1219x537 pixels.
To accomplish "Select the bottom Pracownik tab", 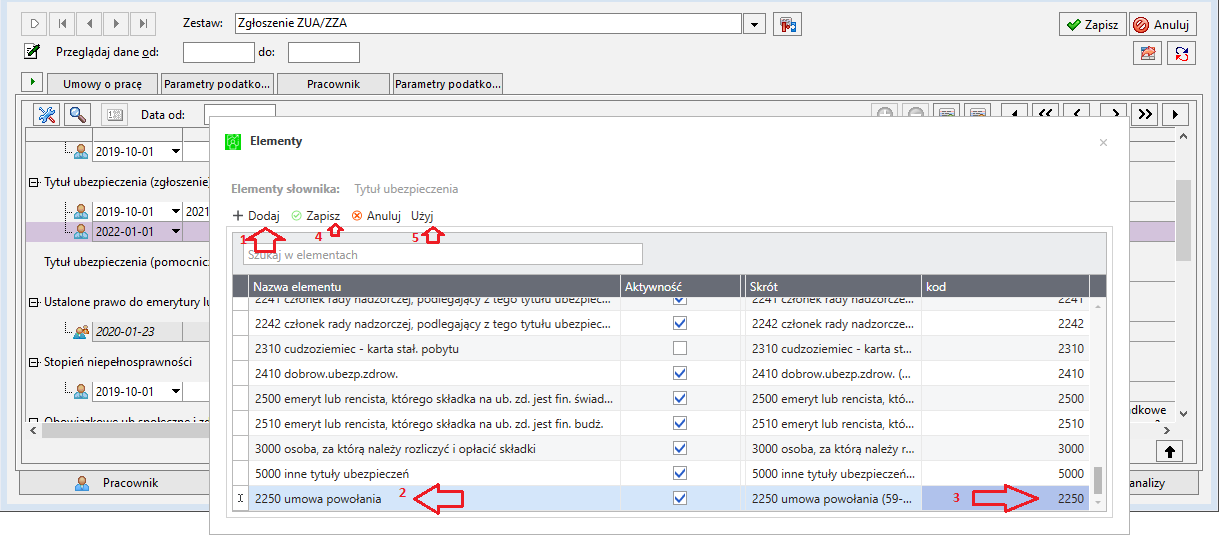I will pos(116,483).
